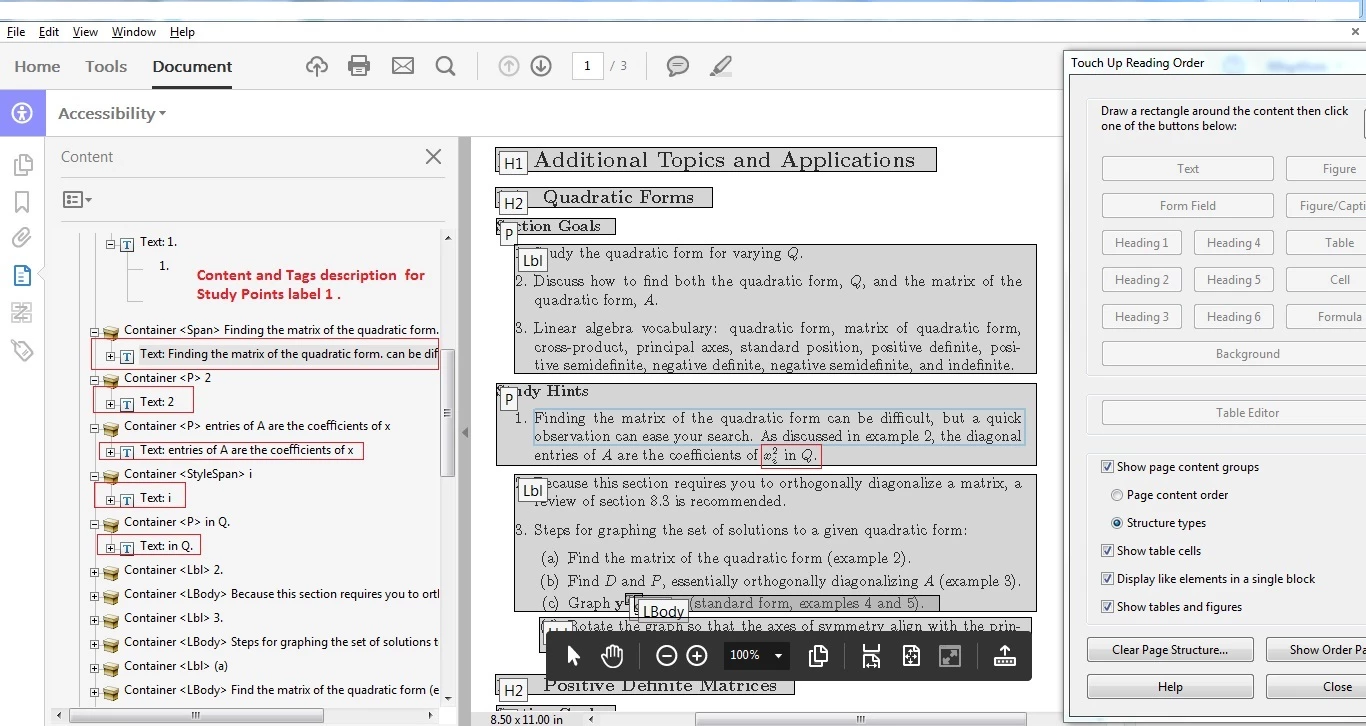Viewport: 1366px width, 726px height.
Task: Select the highlighter pen tool
Action: tap(720, 66)
